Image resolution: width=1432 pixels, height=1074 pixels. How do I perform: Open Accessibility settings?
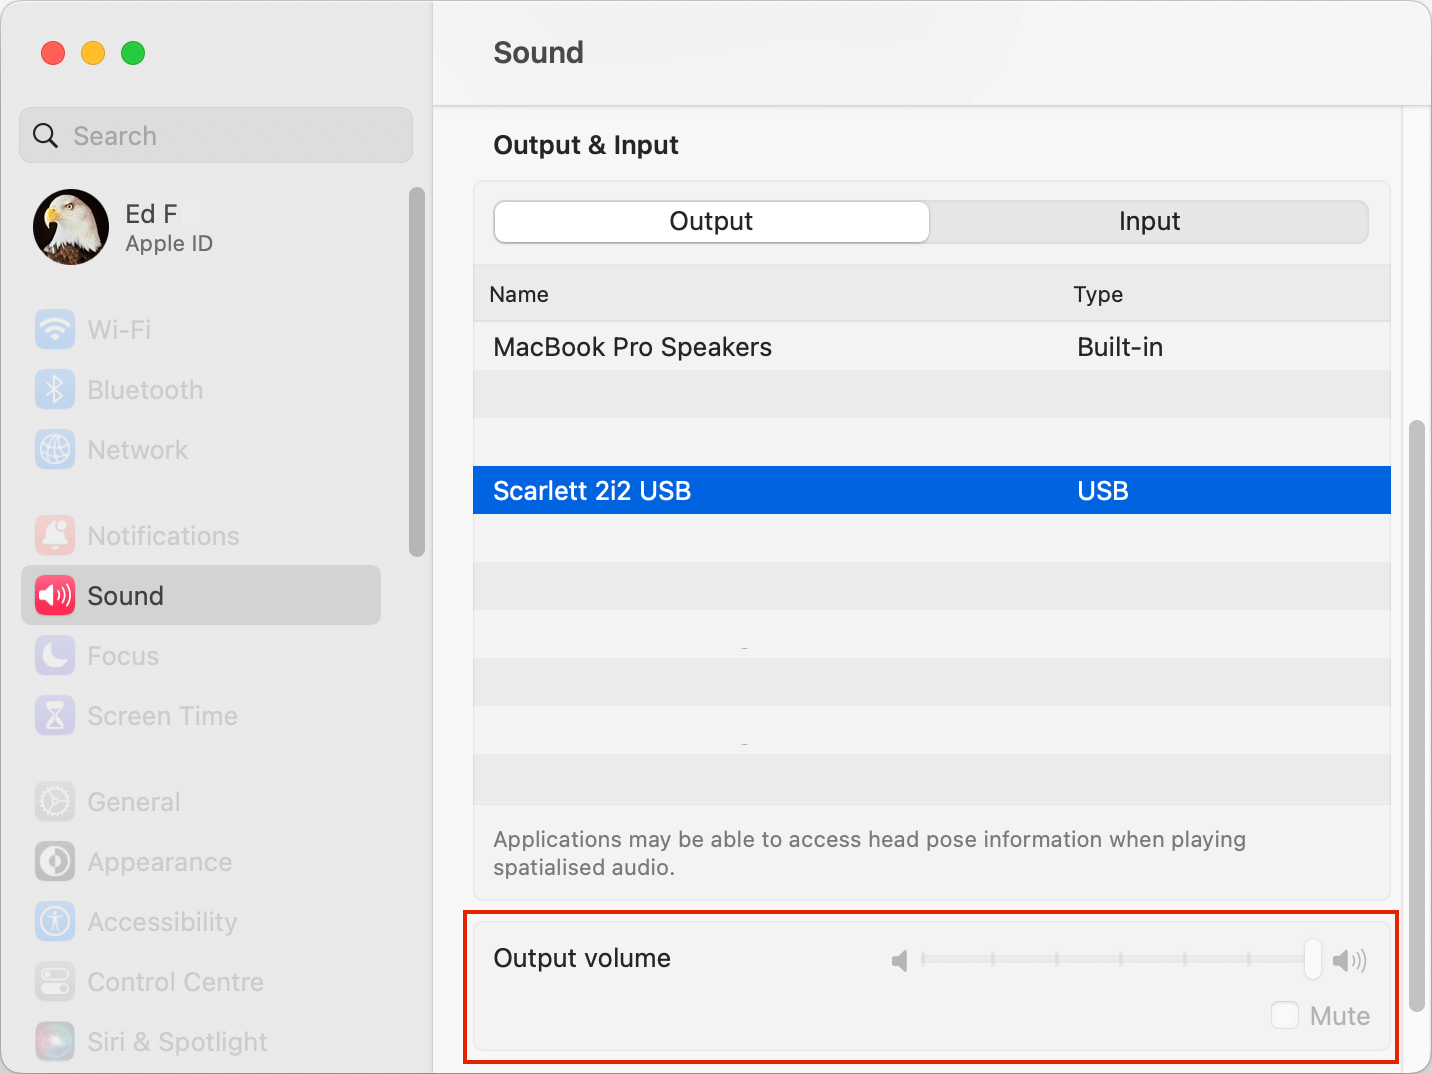tap(162, 921)
